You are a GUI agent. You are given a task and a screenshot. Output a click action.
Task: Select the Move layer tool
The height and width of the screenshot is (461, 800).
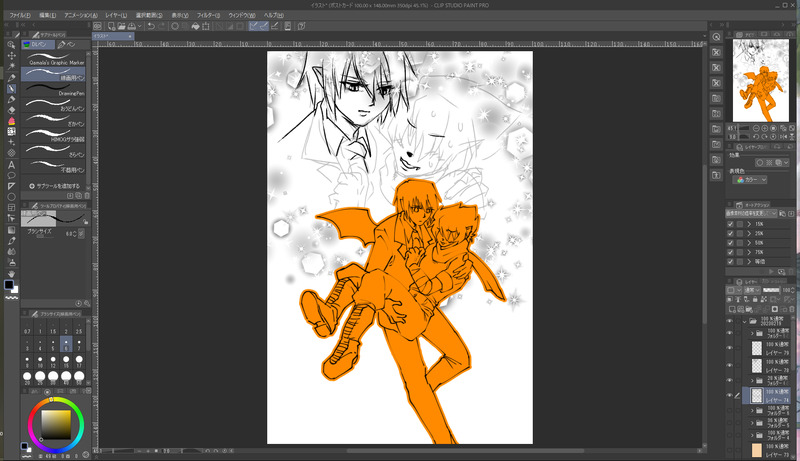[x=11, y=55]
